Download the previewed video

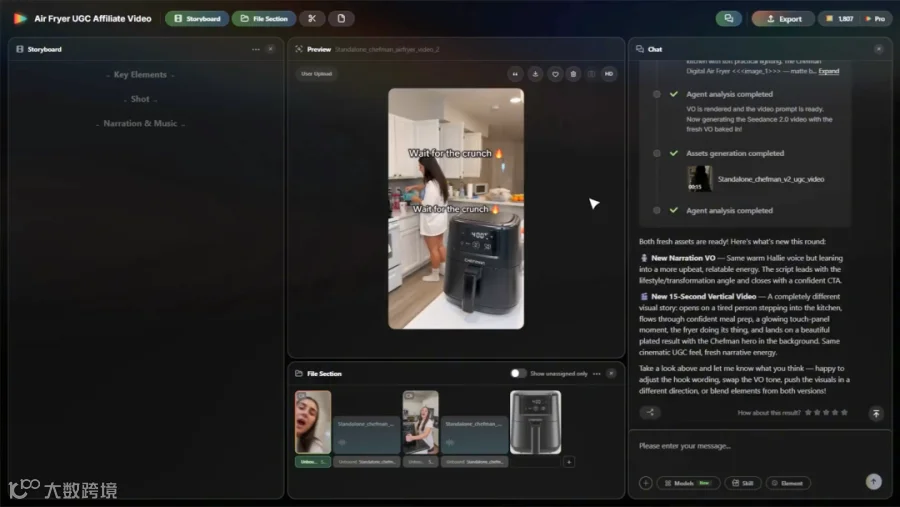pyautogui.click(x=535, y=73)
